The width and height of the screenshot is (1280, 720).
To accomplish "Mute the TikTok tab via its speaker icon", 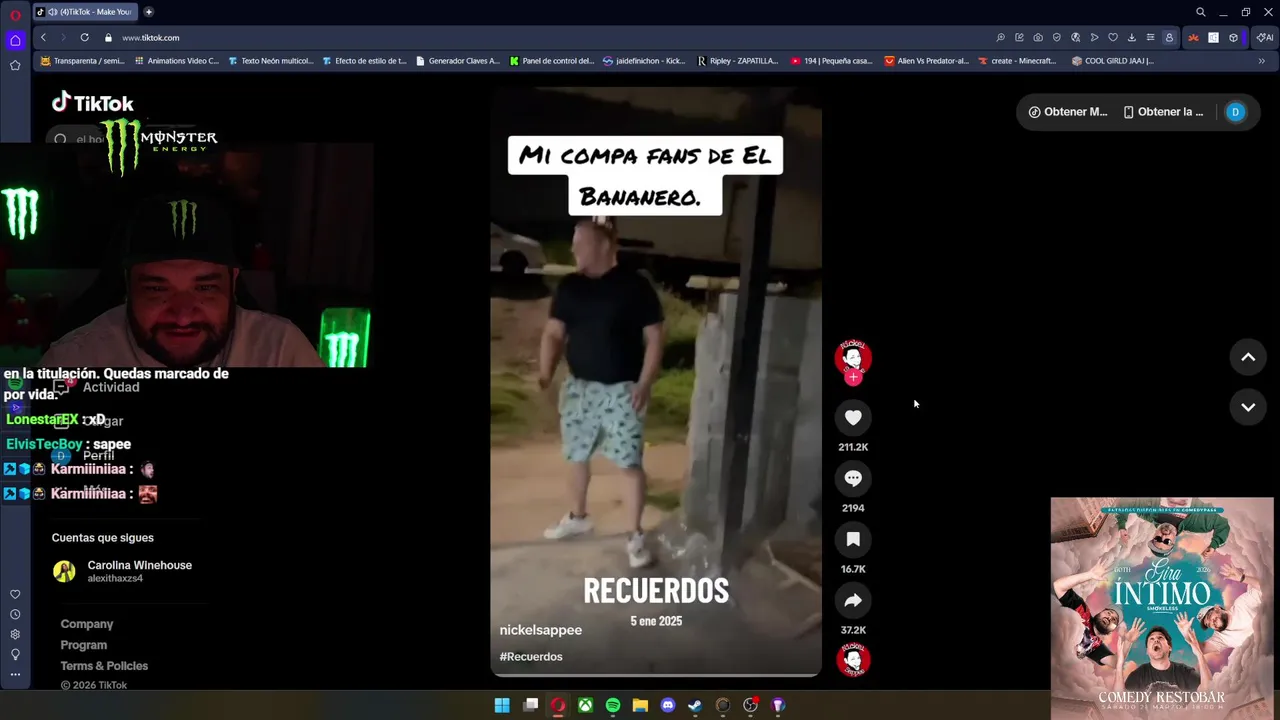I will (53, 12).
